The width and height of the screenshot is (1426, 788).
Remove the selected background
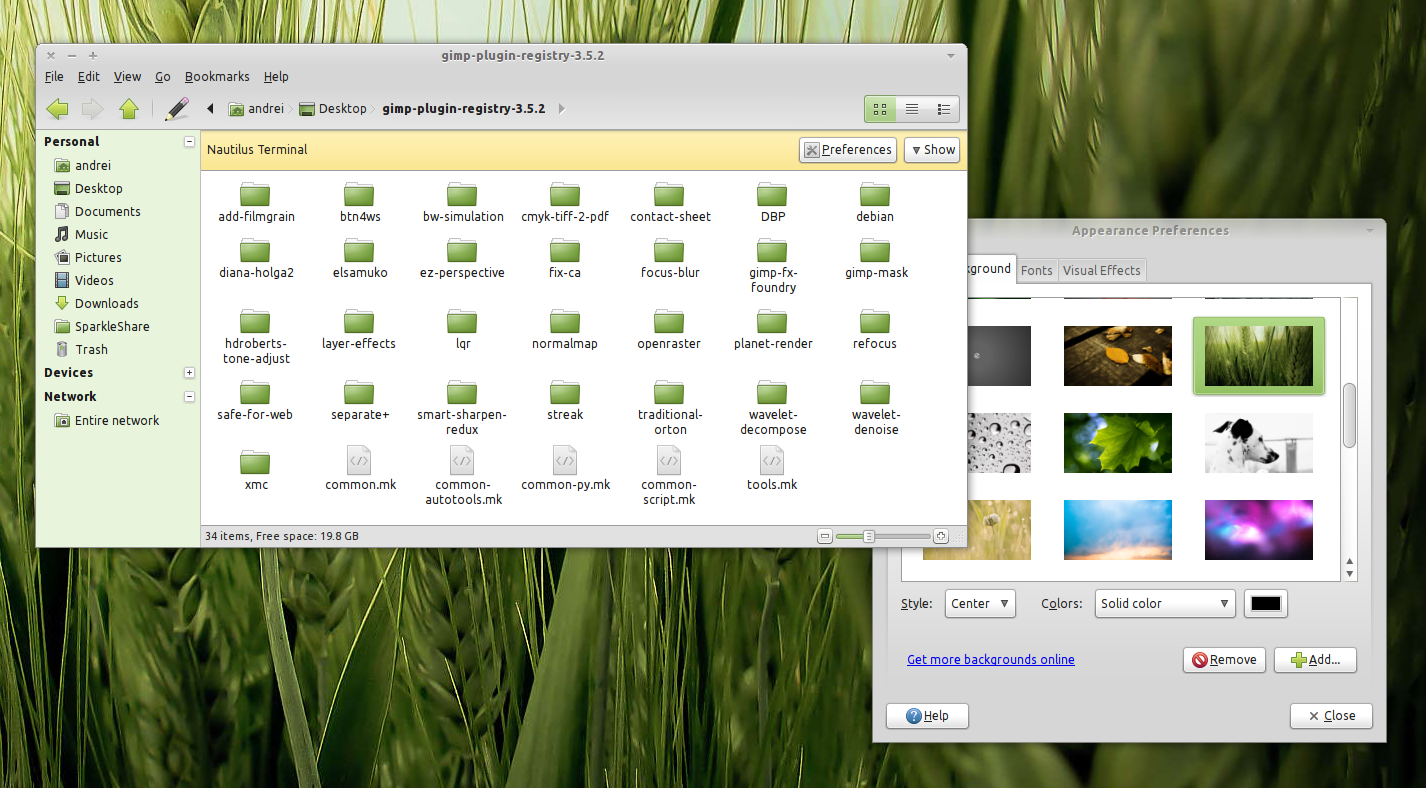pyautogui.click(x=1224, y=660)
